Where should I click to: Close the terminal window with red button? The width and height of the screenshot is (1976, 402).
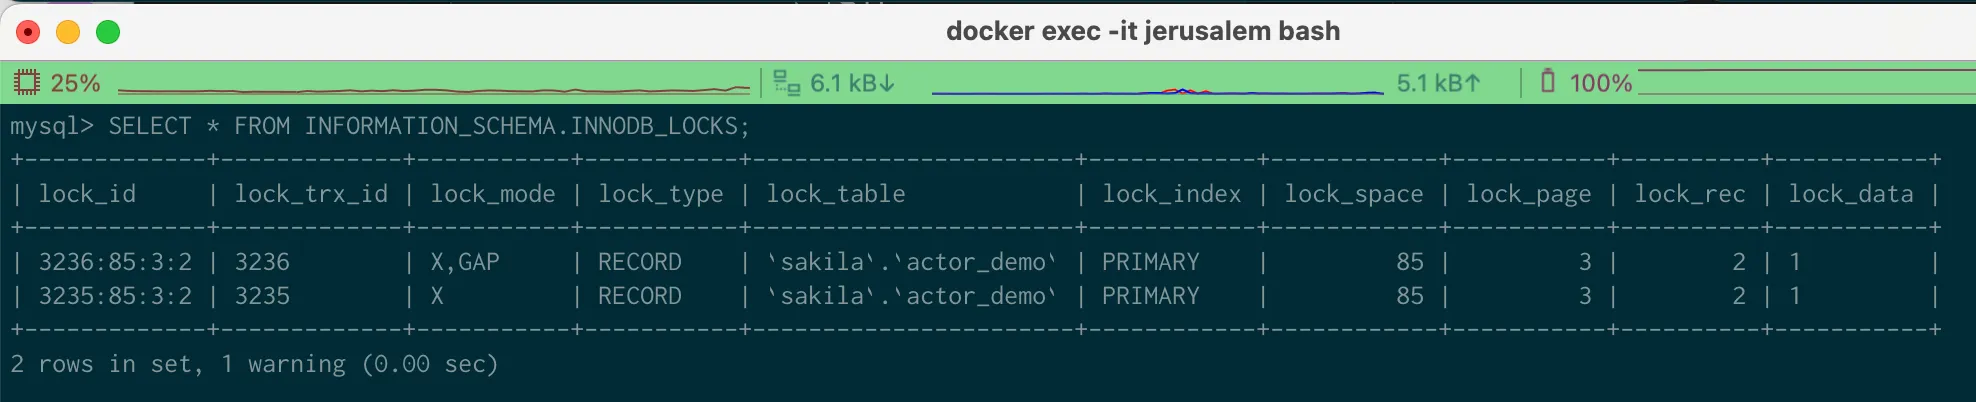(28, 32)
